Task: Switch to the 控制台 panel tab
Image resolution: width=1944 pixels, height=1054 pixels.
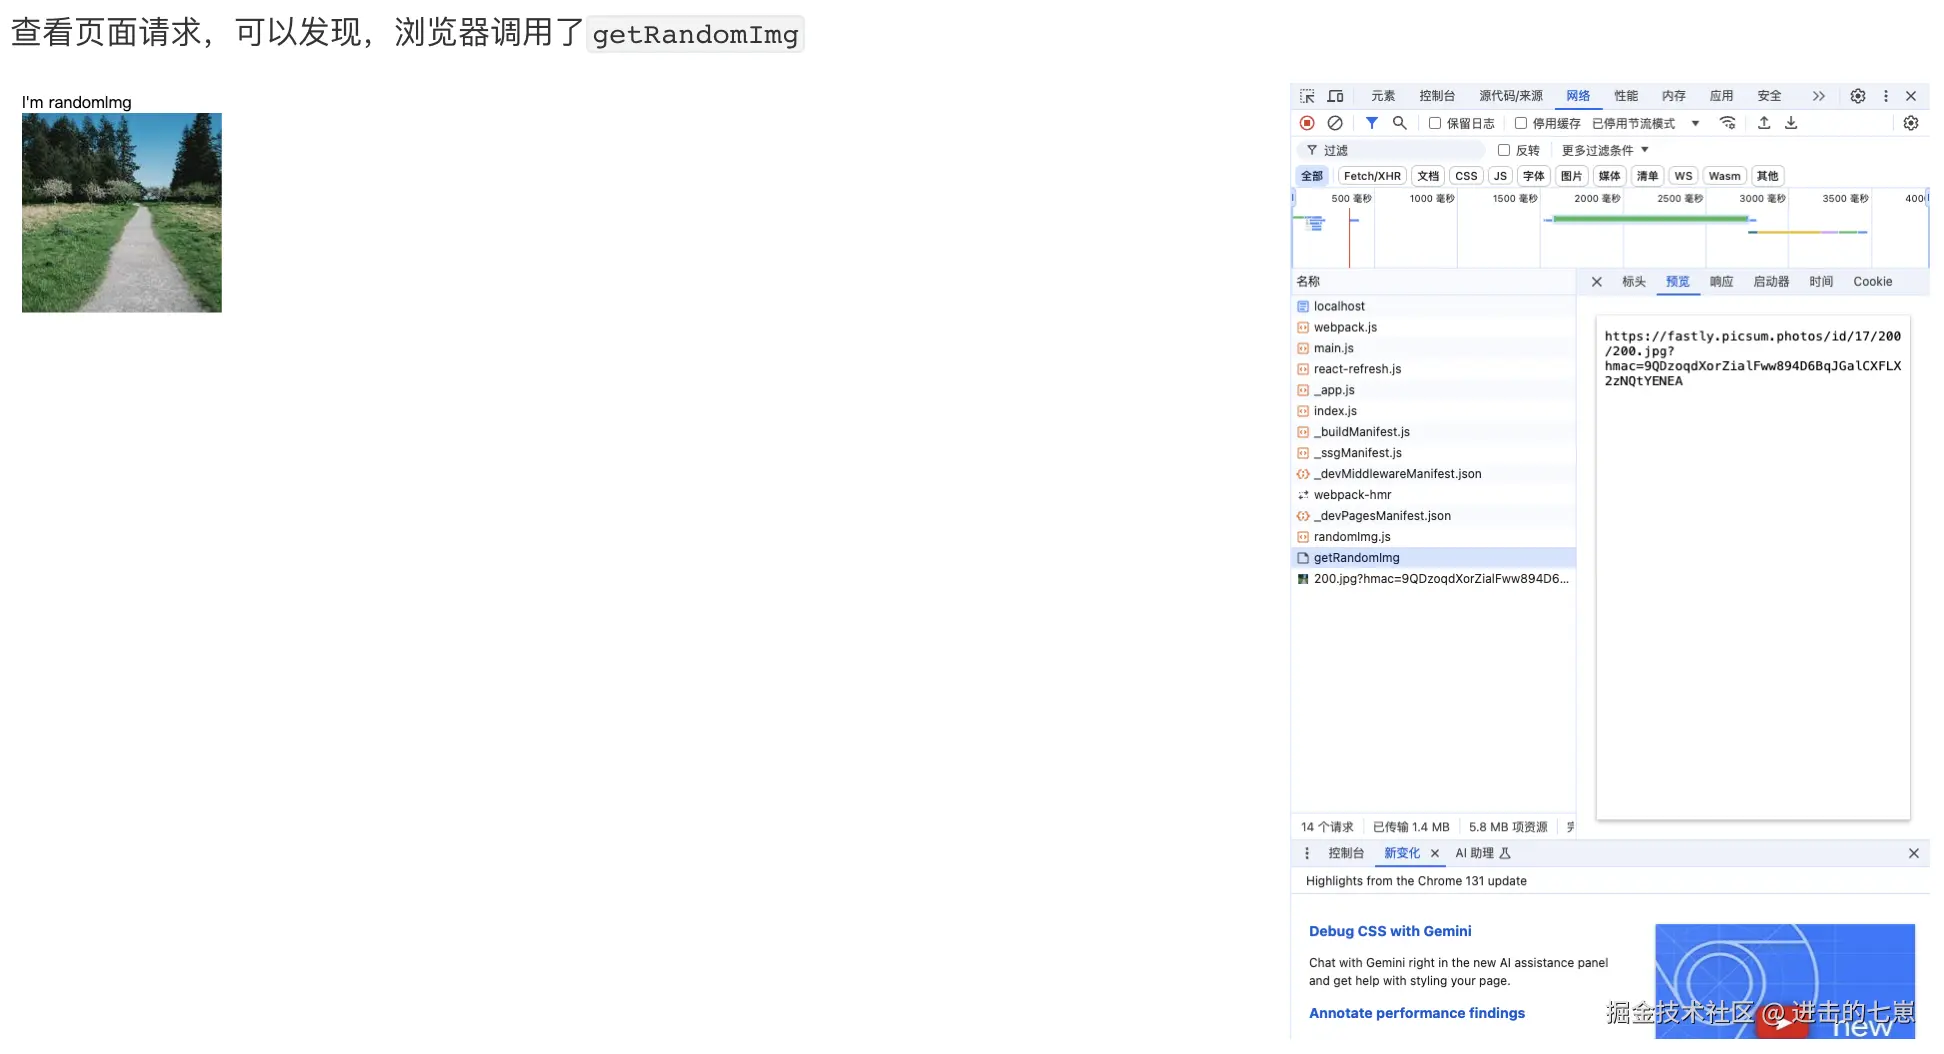Action: coord(1438,96)
